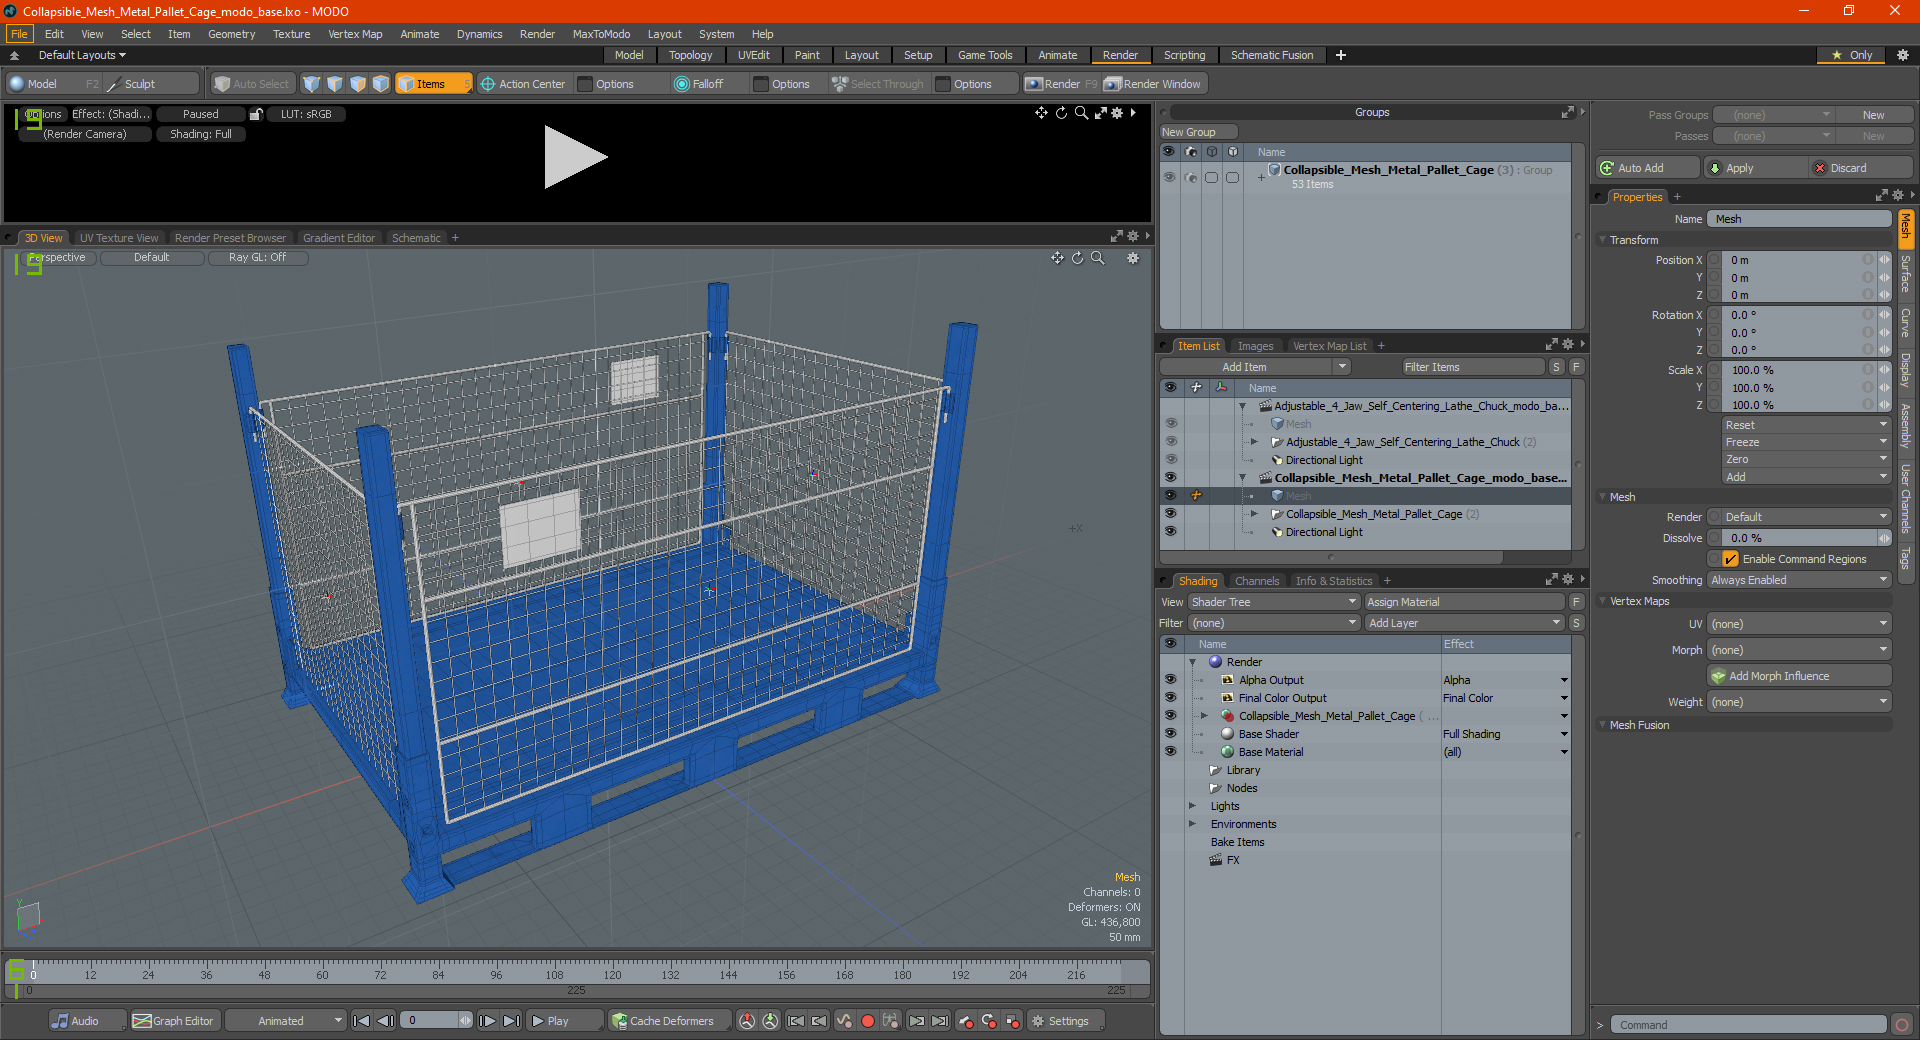Click the Render F9 button
Screen dimensions: 1920x1040
click(1061, 84)
